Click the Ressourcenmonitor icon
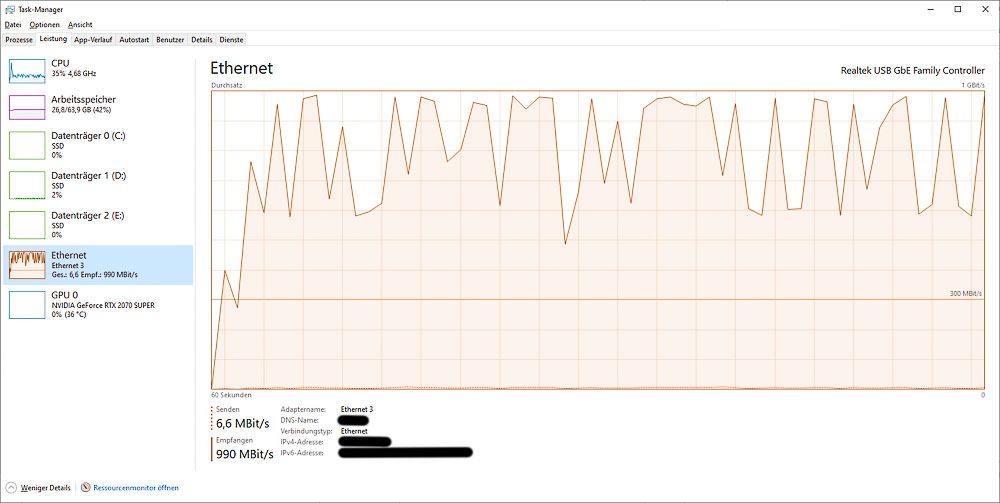 [x=85, y=488]
